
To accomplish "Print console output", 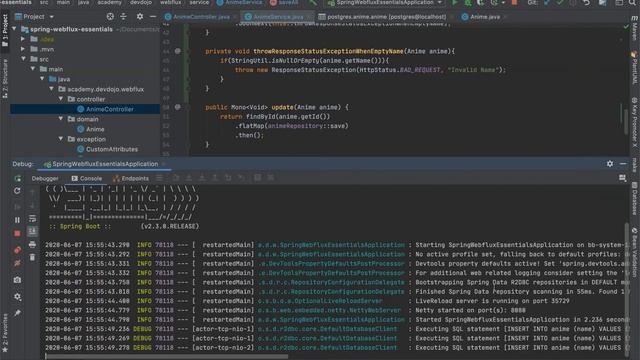I will (x=32, y=244).
